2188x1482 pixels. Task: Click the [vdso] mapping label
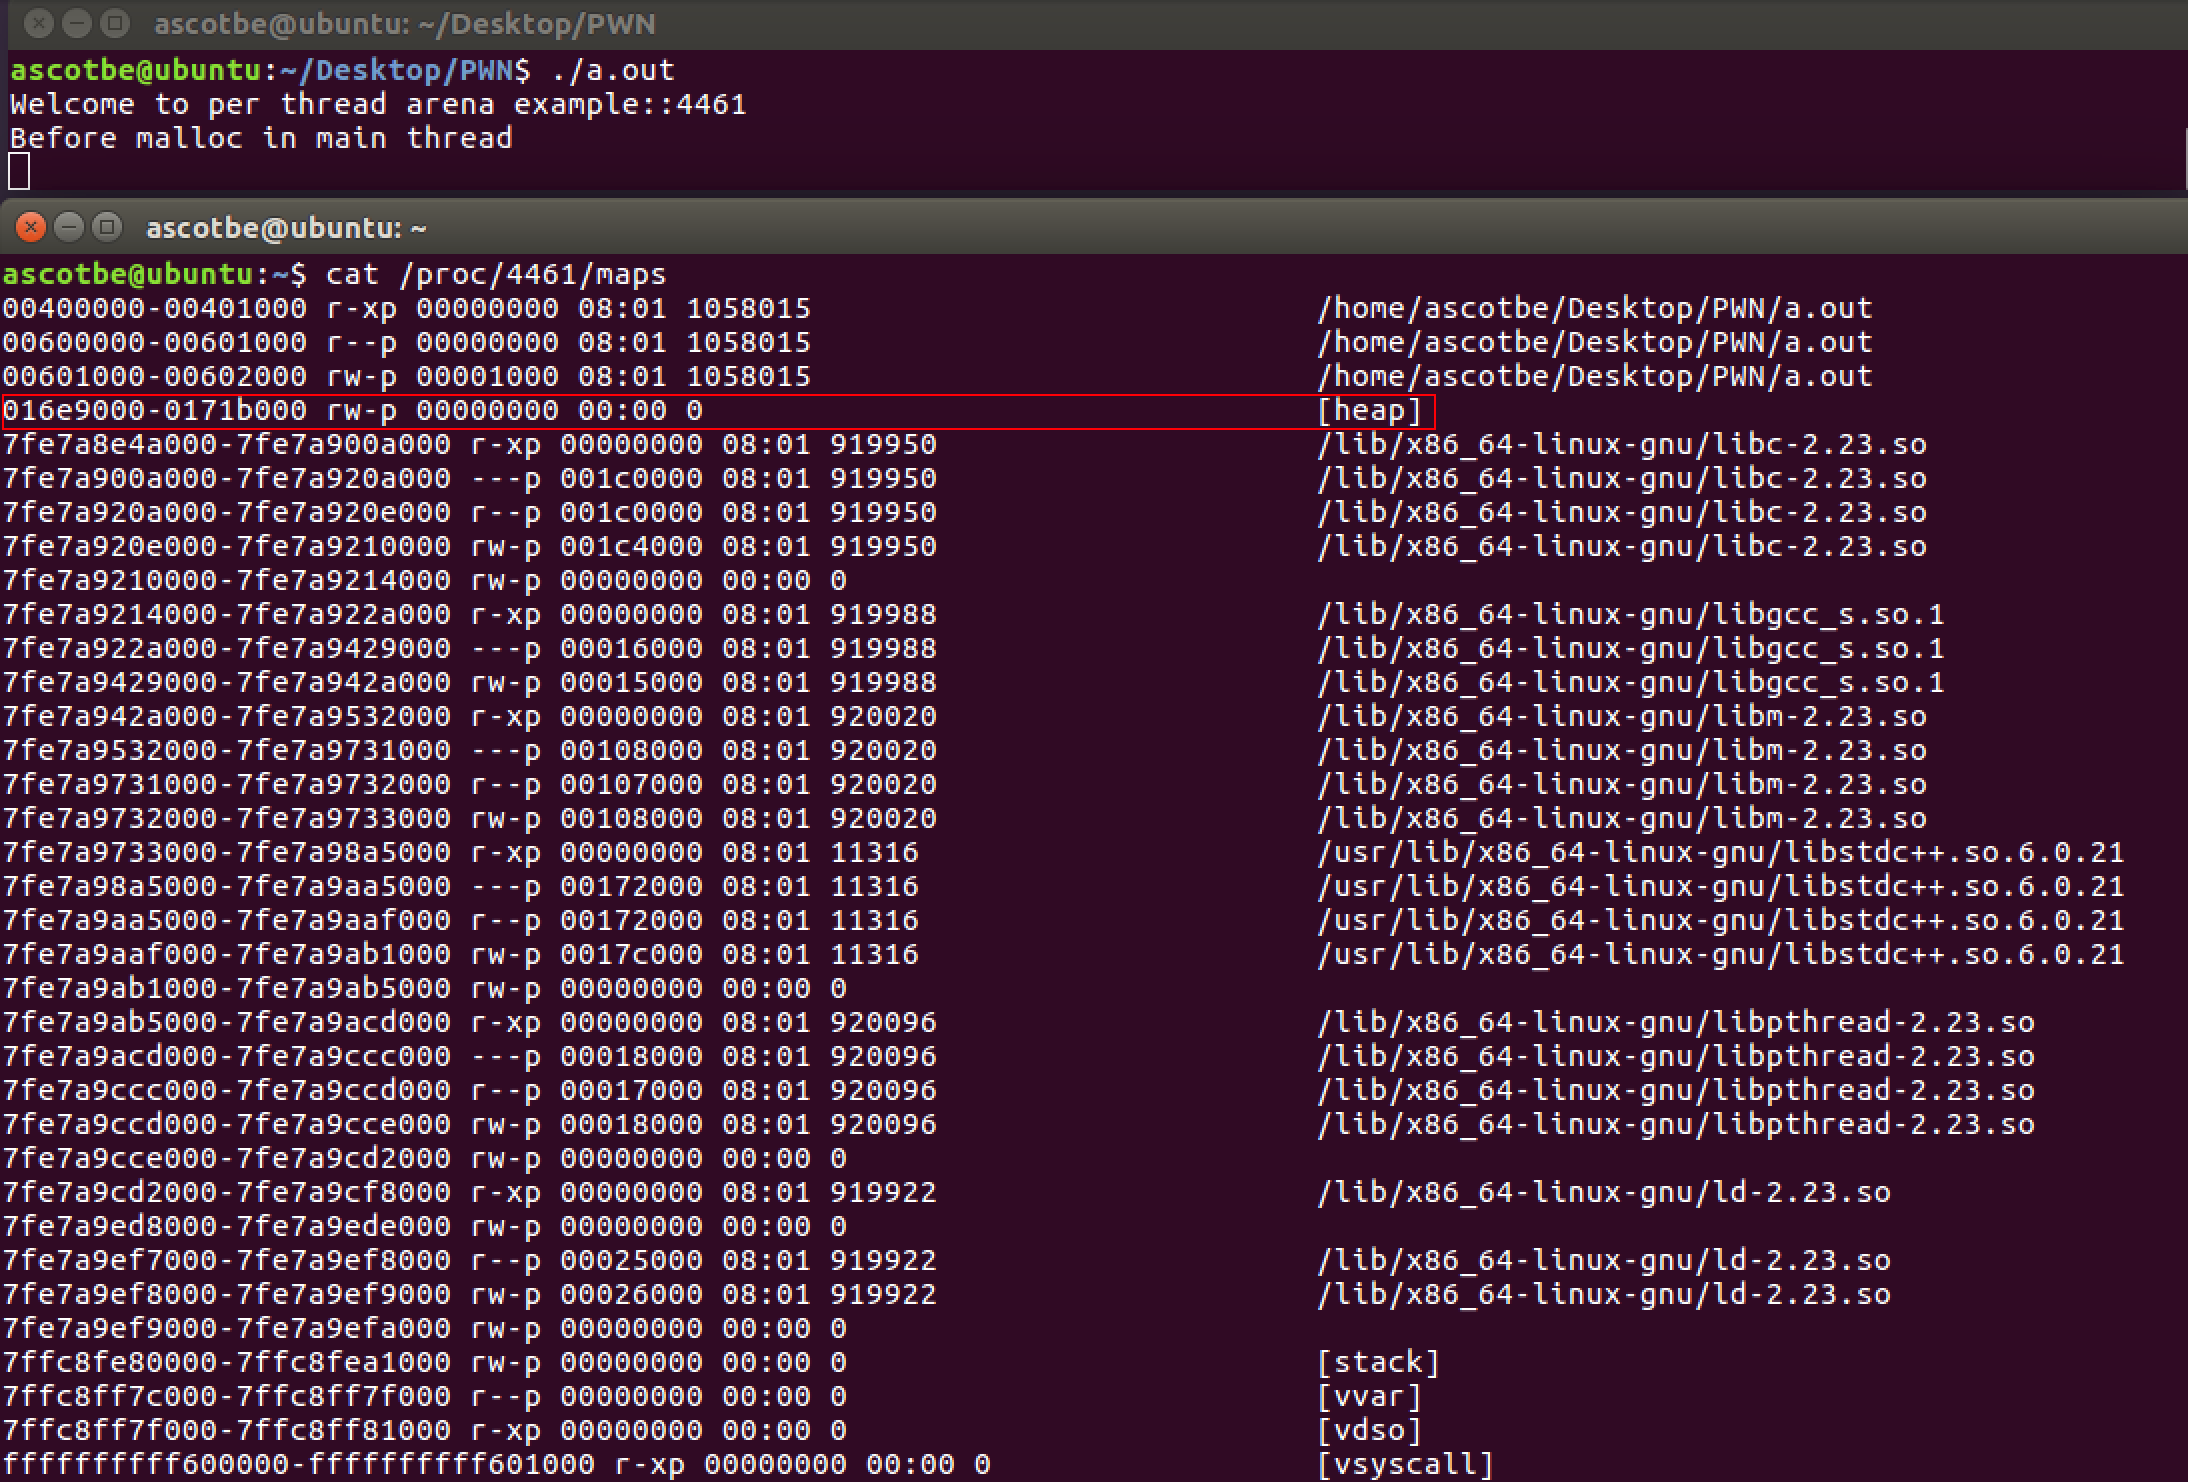[1369, 1431]
